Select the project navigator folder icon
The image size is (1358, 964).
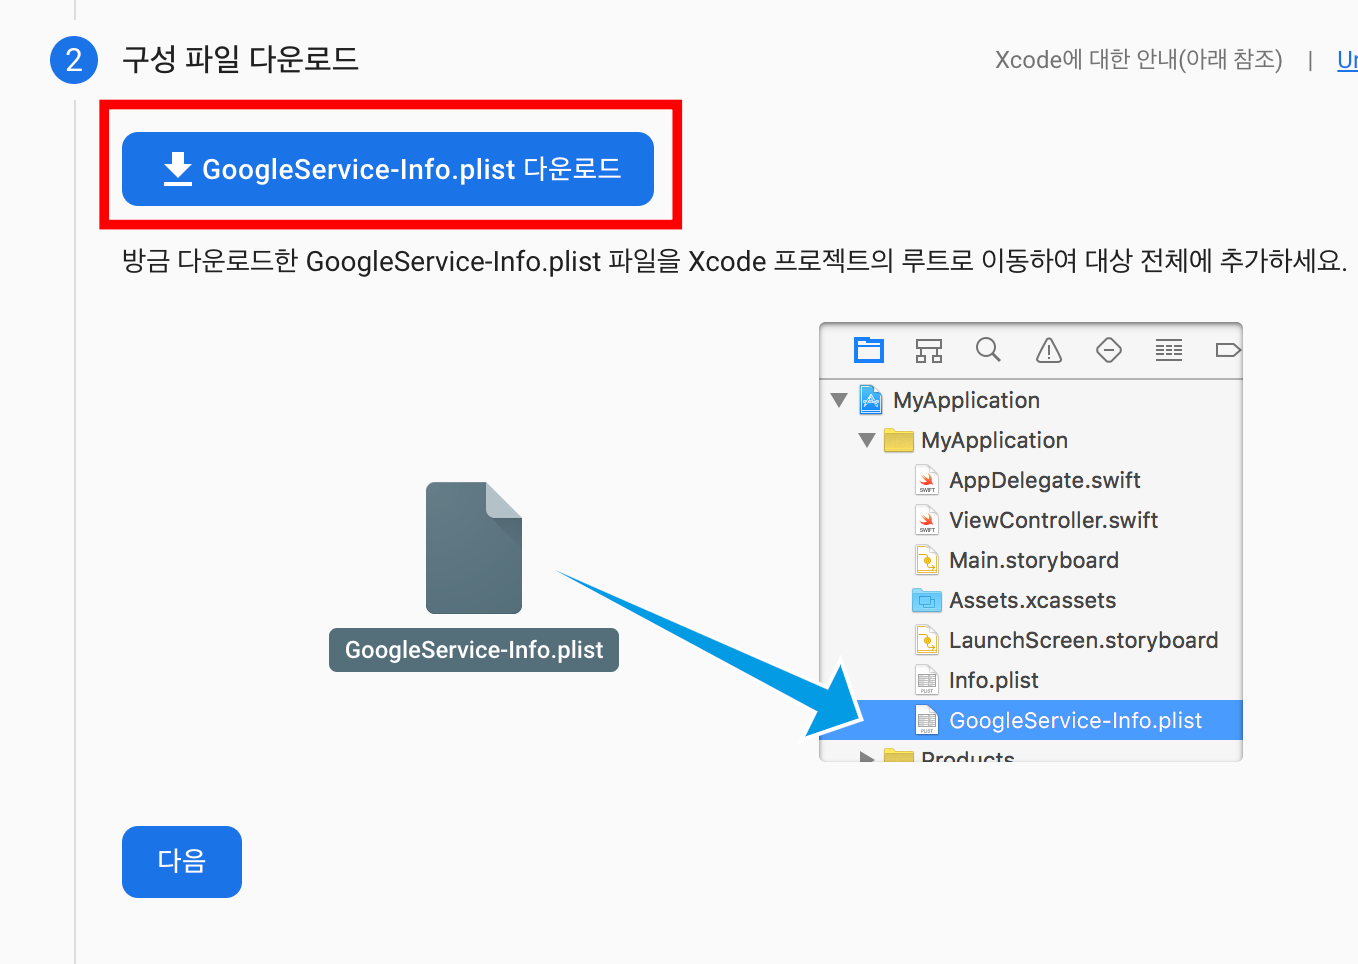click(869, 350)
